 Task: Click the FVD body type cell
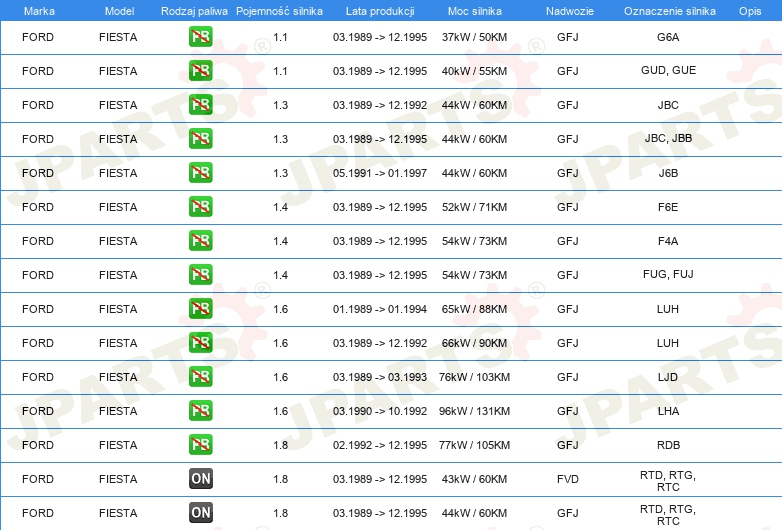(x=568, y=479)
